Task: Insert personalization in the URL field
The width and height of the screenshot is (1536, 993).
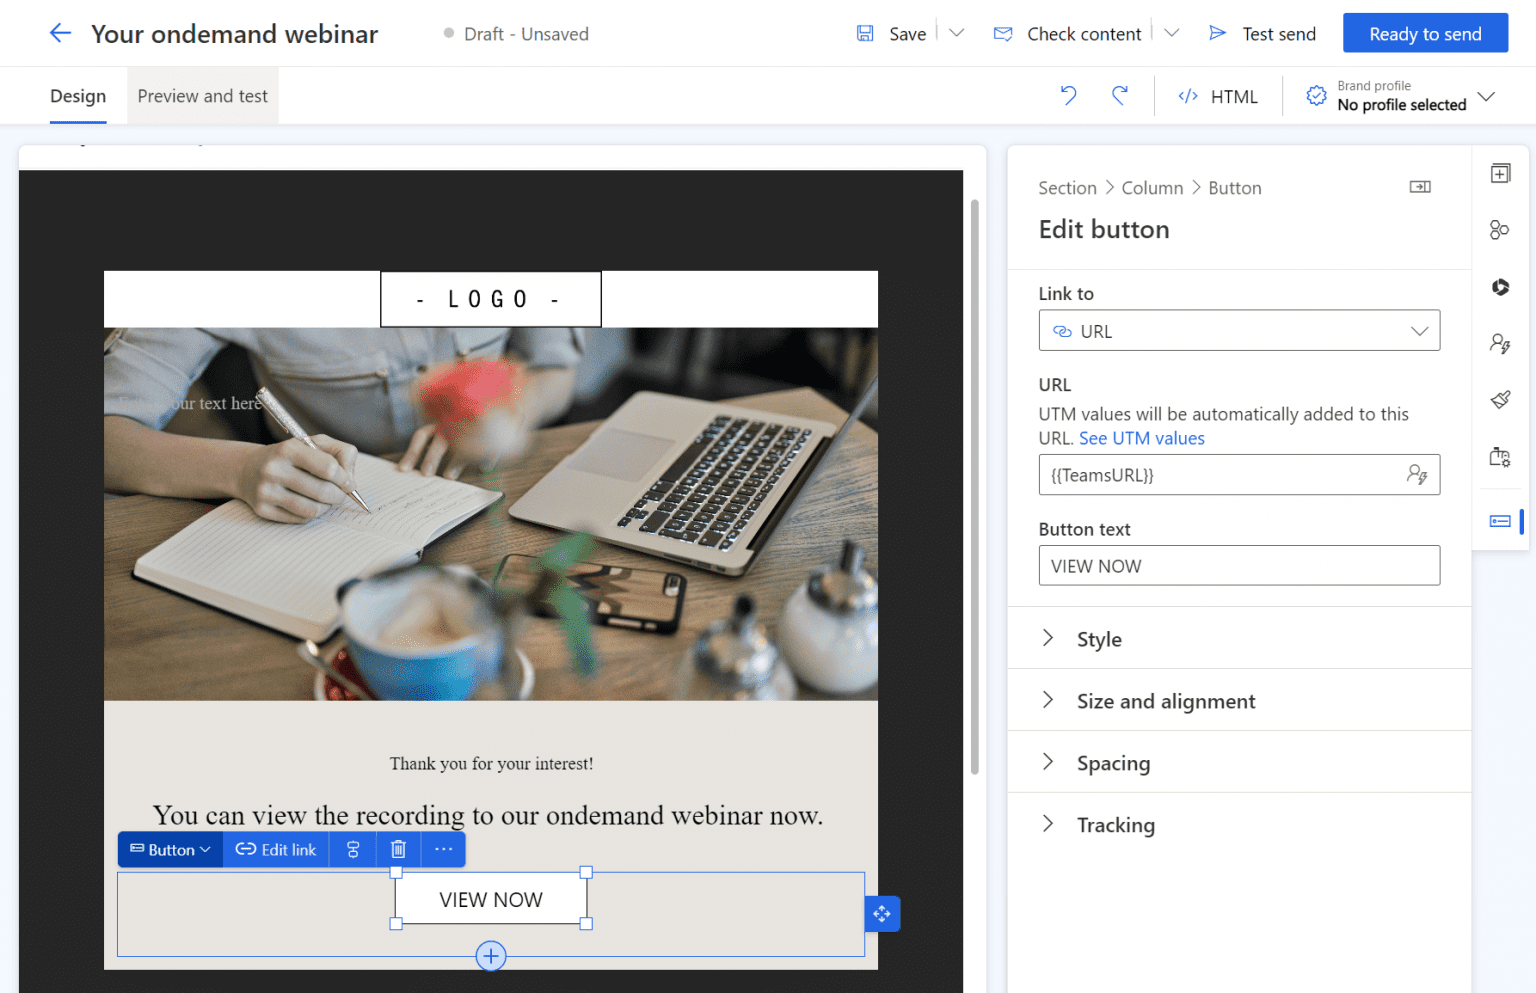Action: [x=1417, y=475]
